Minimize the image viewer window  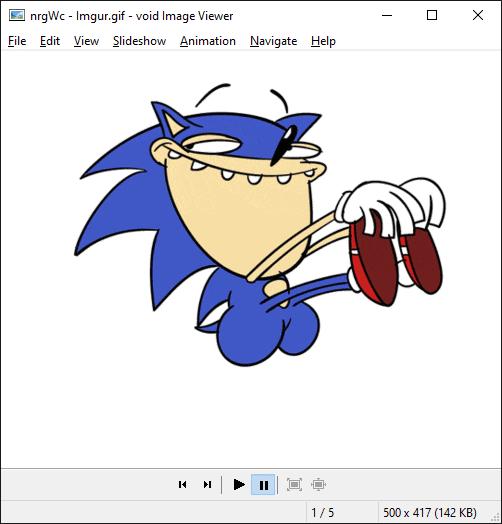(387, 15)
